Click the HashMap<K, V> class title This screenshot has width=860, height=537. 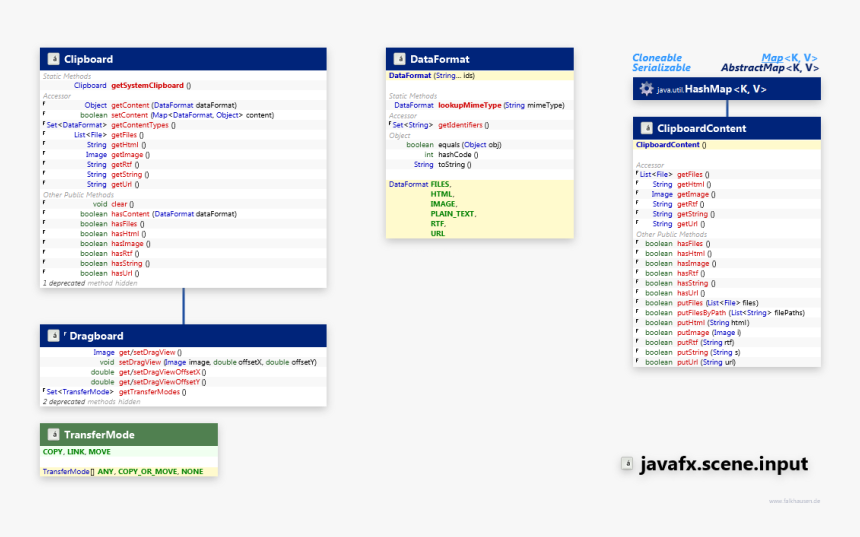(x=725, y=89)
